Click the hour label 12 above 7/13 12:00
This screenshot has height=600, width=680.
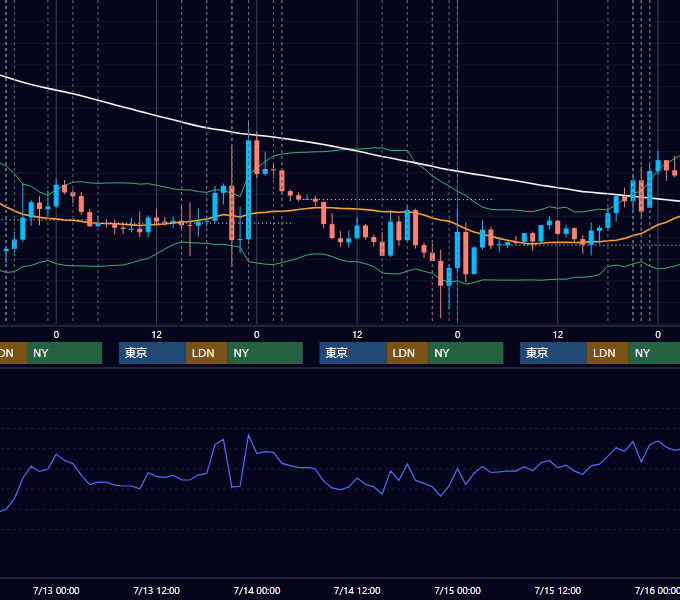tap(157, 335)
